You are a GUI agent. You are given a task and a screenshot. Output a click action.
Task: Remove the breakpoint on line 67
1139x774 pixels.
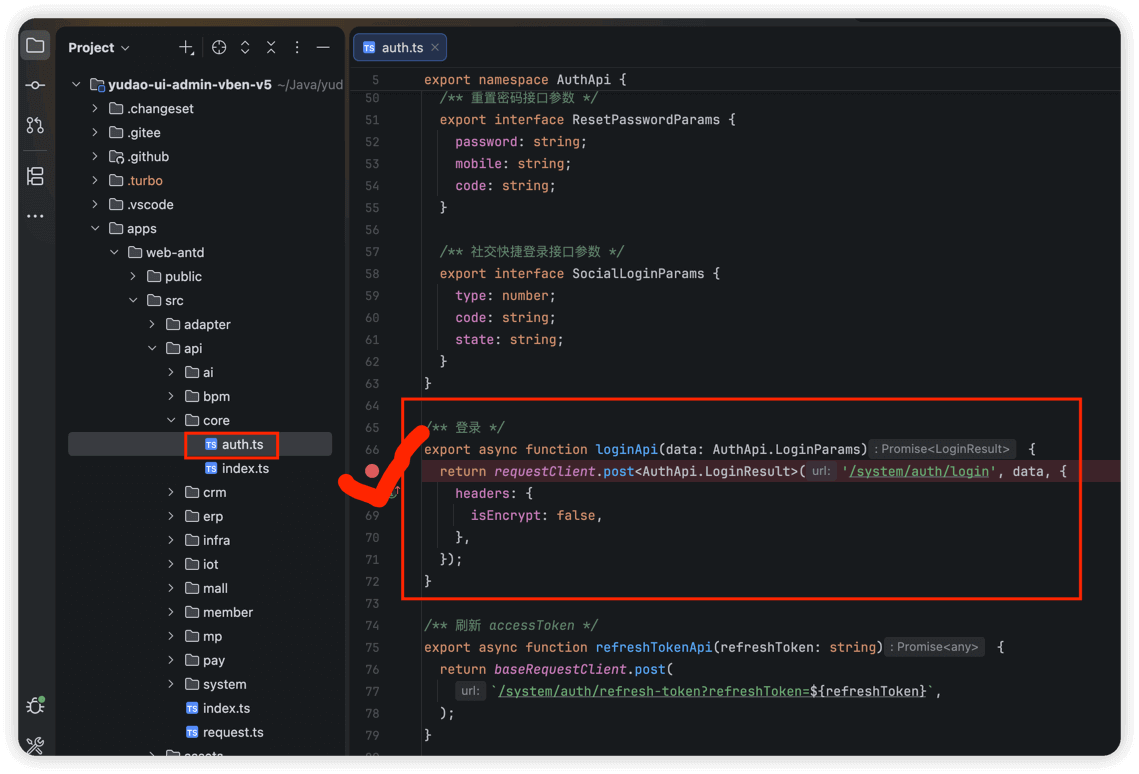tap(372, 471)
